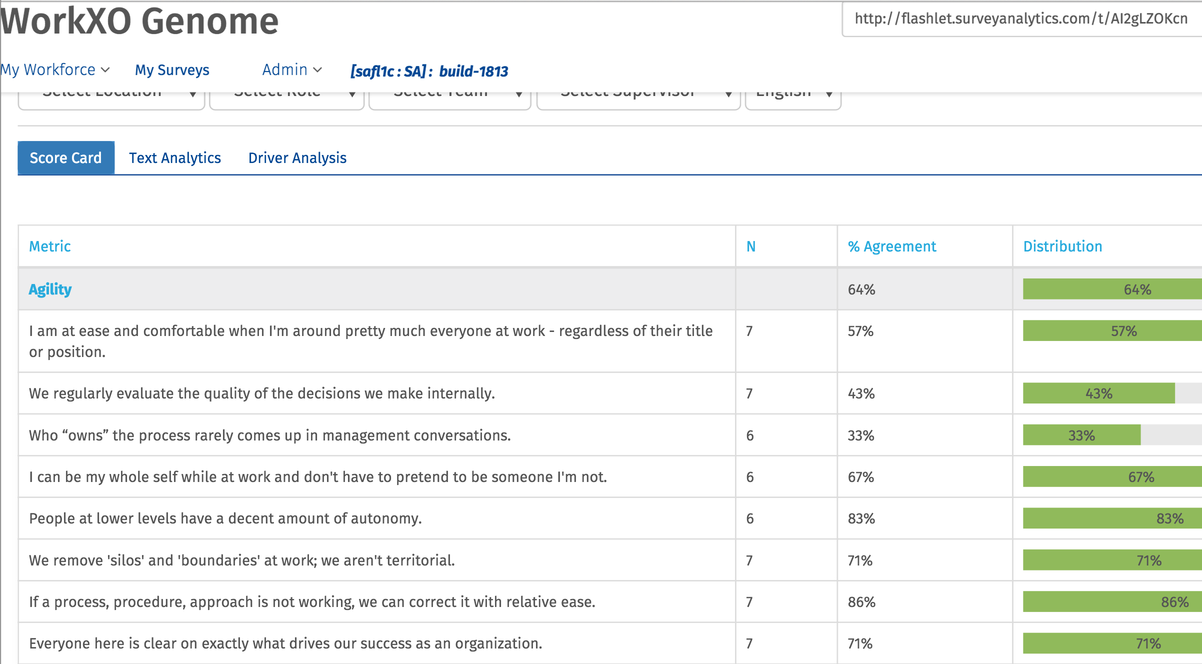This screenshot has height=664, width=1202.
Task: Go to My Surveys
Action: pos(172,70)
